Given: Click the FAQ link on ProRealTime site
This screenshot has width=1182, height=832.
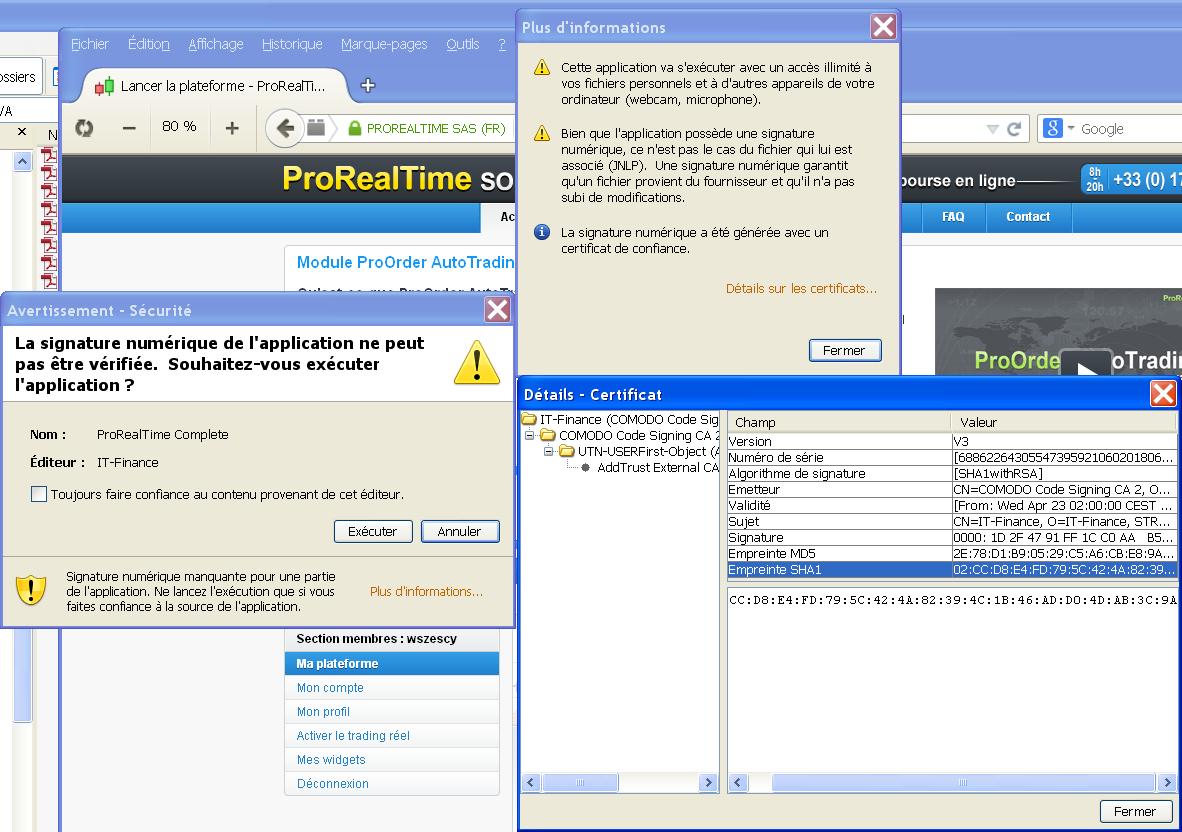Looking at the screenshot, I should tap(953, 217).
